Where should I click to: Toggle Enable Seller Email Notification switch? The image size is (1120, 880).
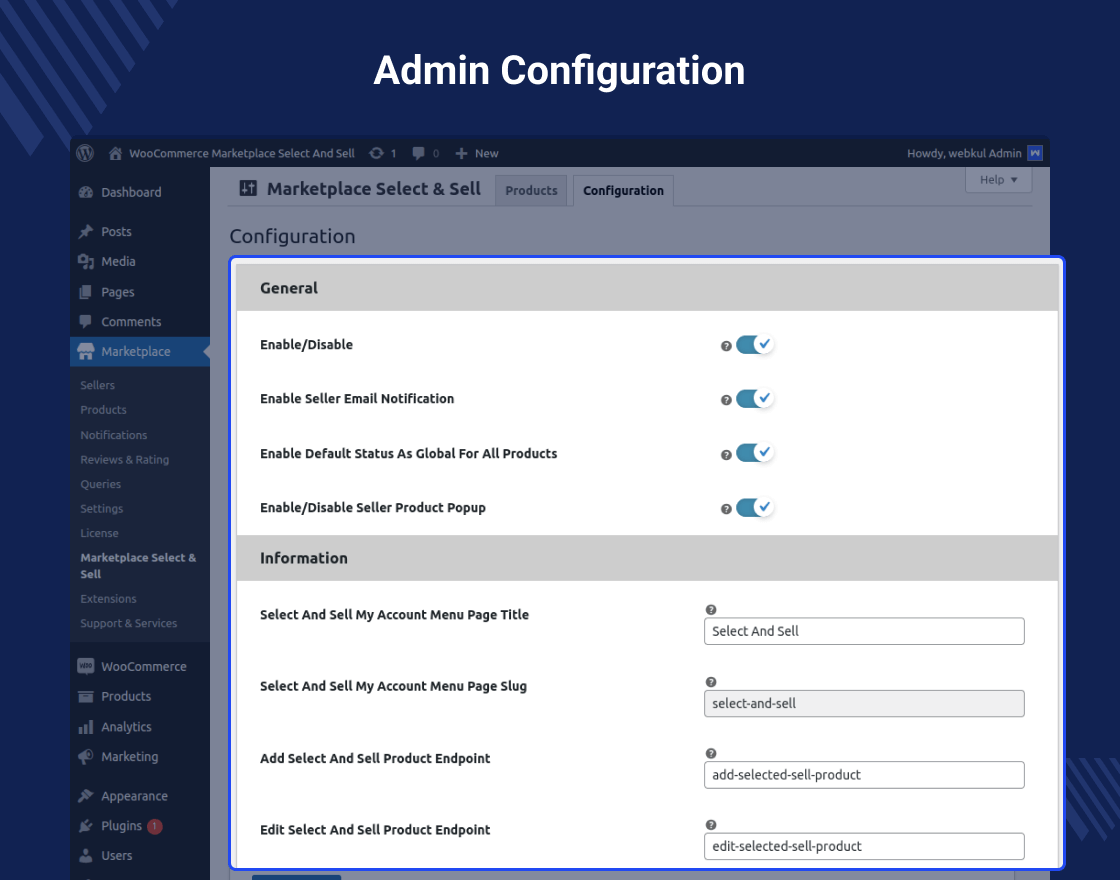coord(755,398)
